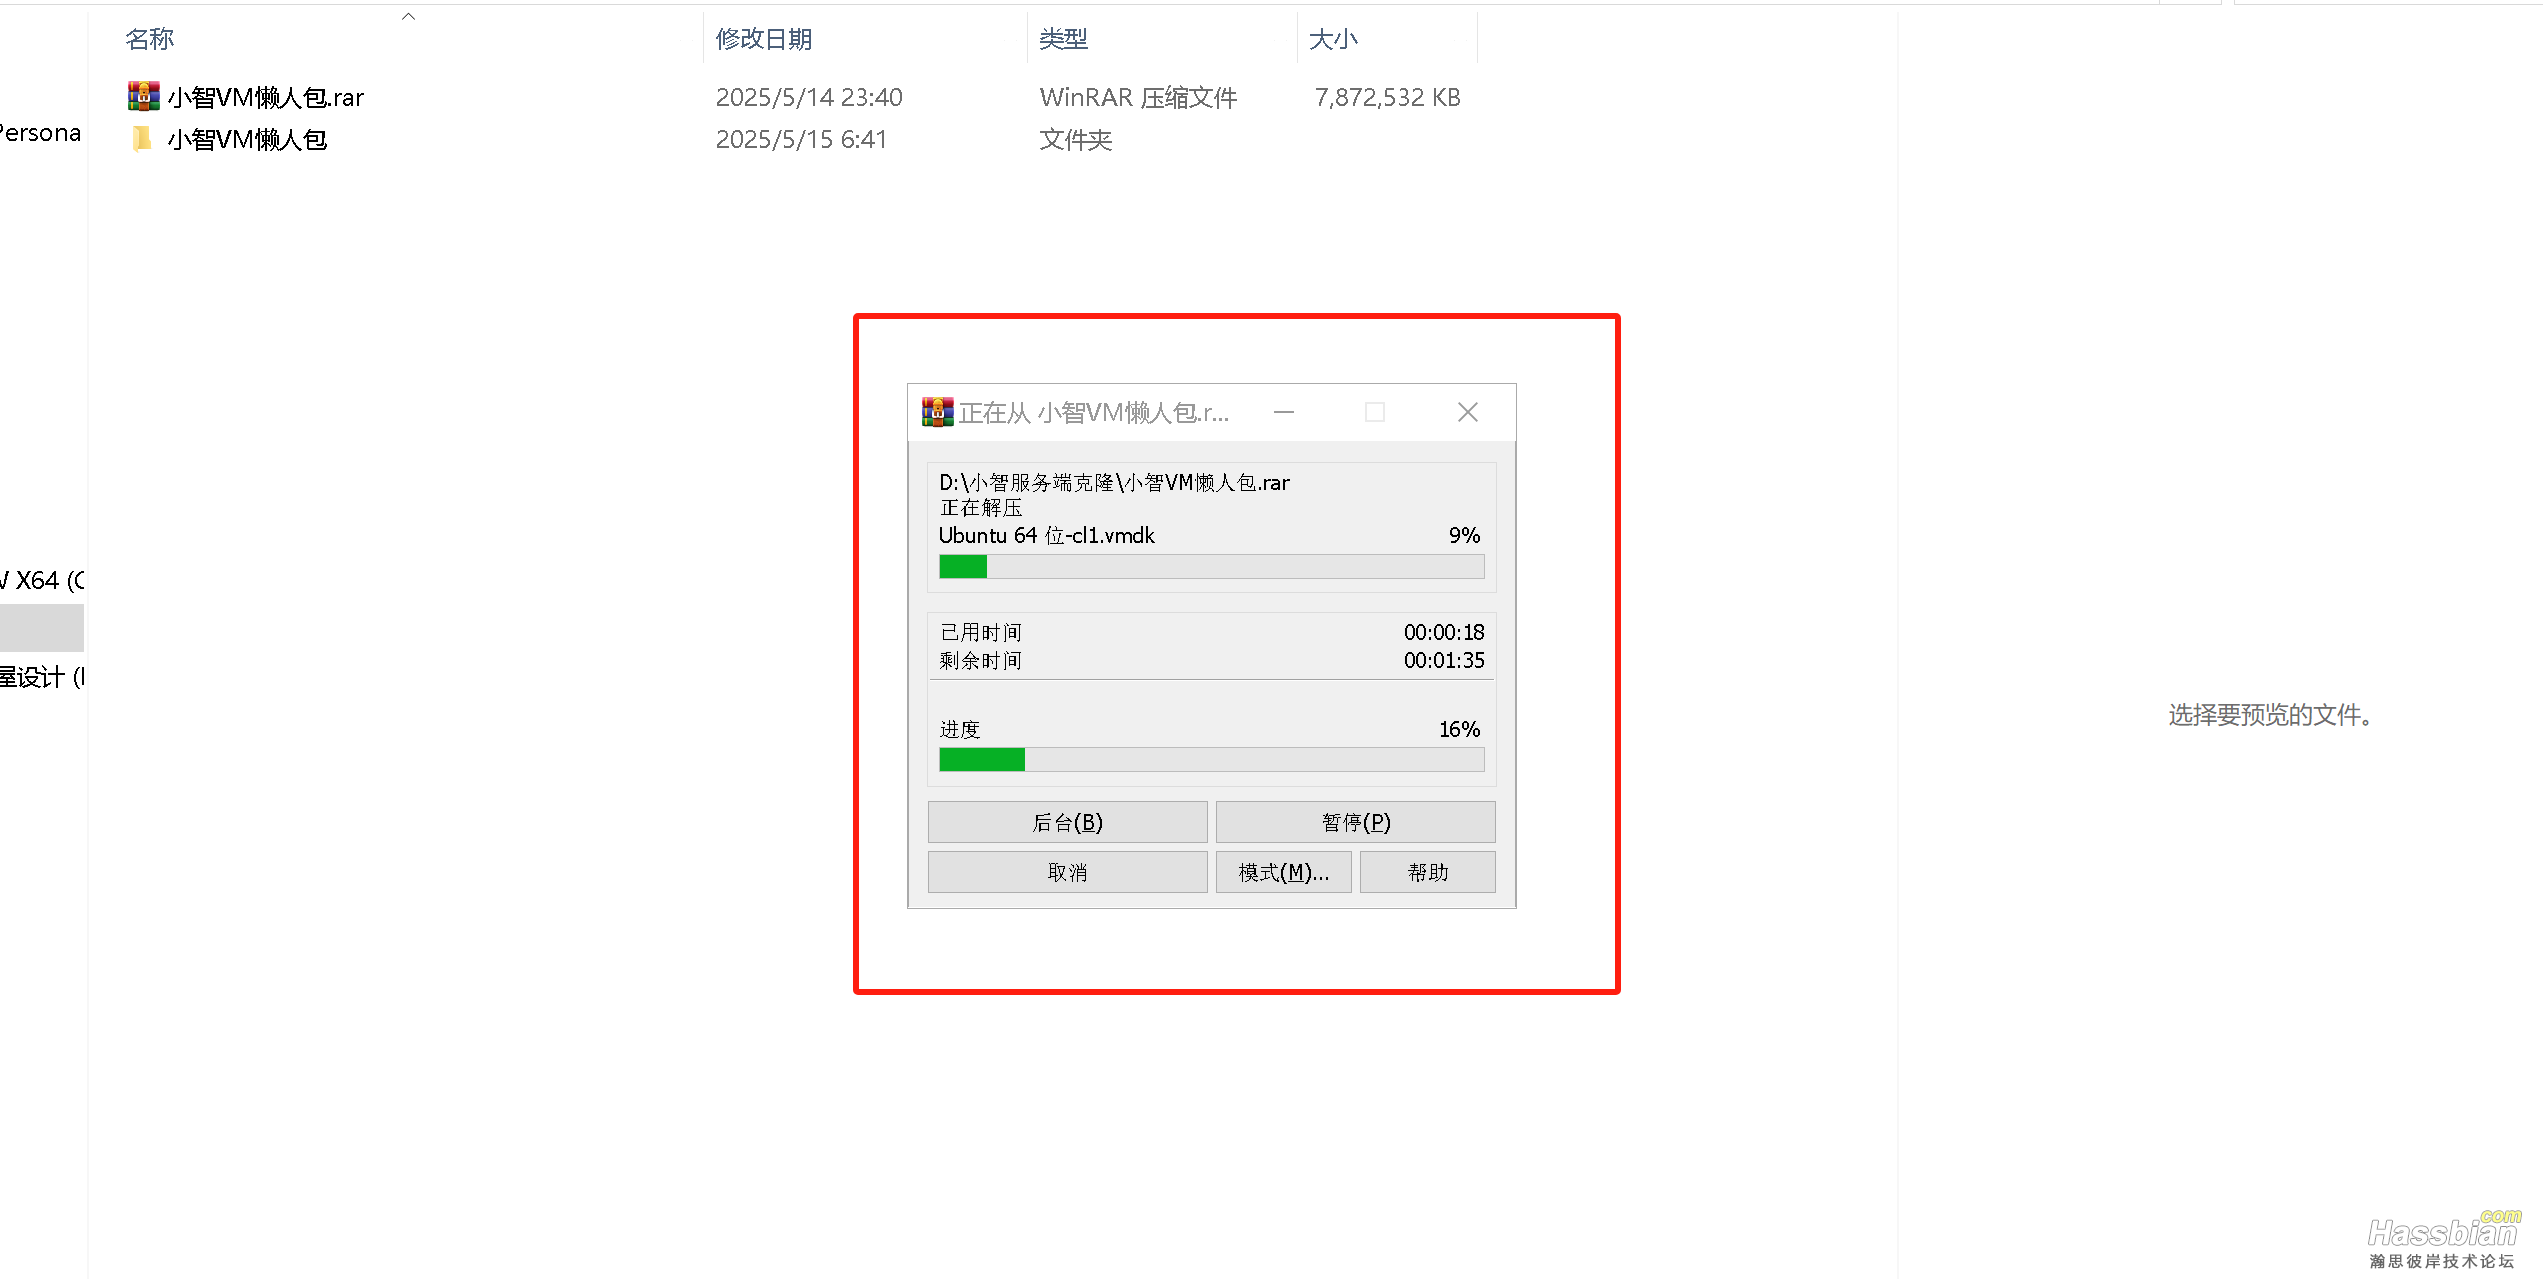Click sort arrow above 名称 column
This screenshot has height=1279, width=2543.
[408, 16]
